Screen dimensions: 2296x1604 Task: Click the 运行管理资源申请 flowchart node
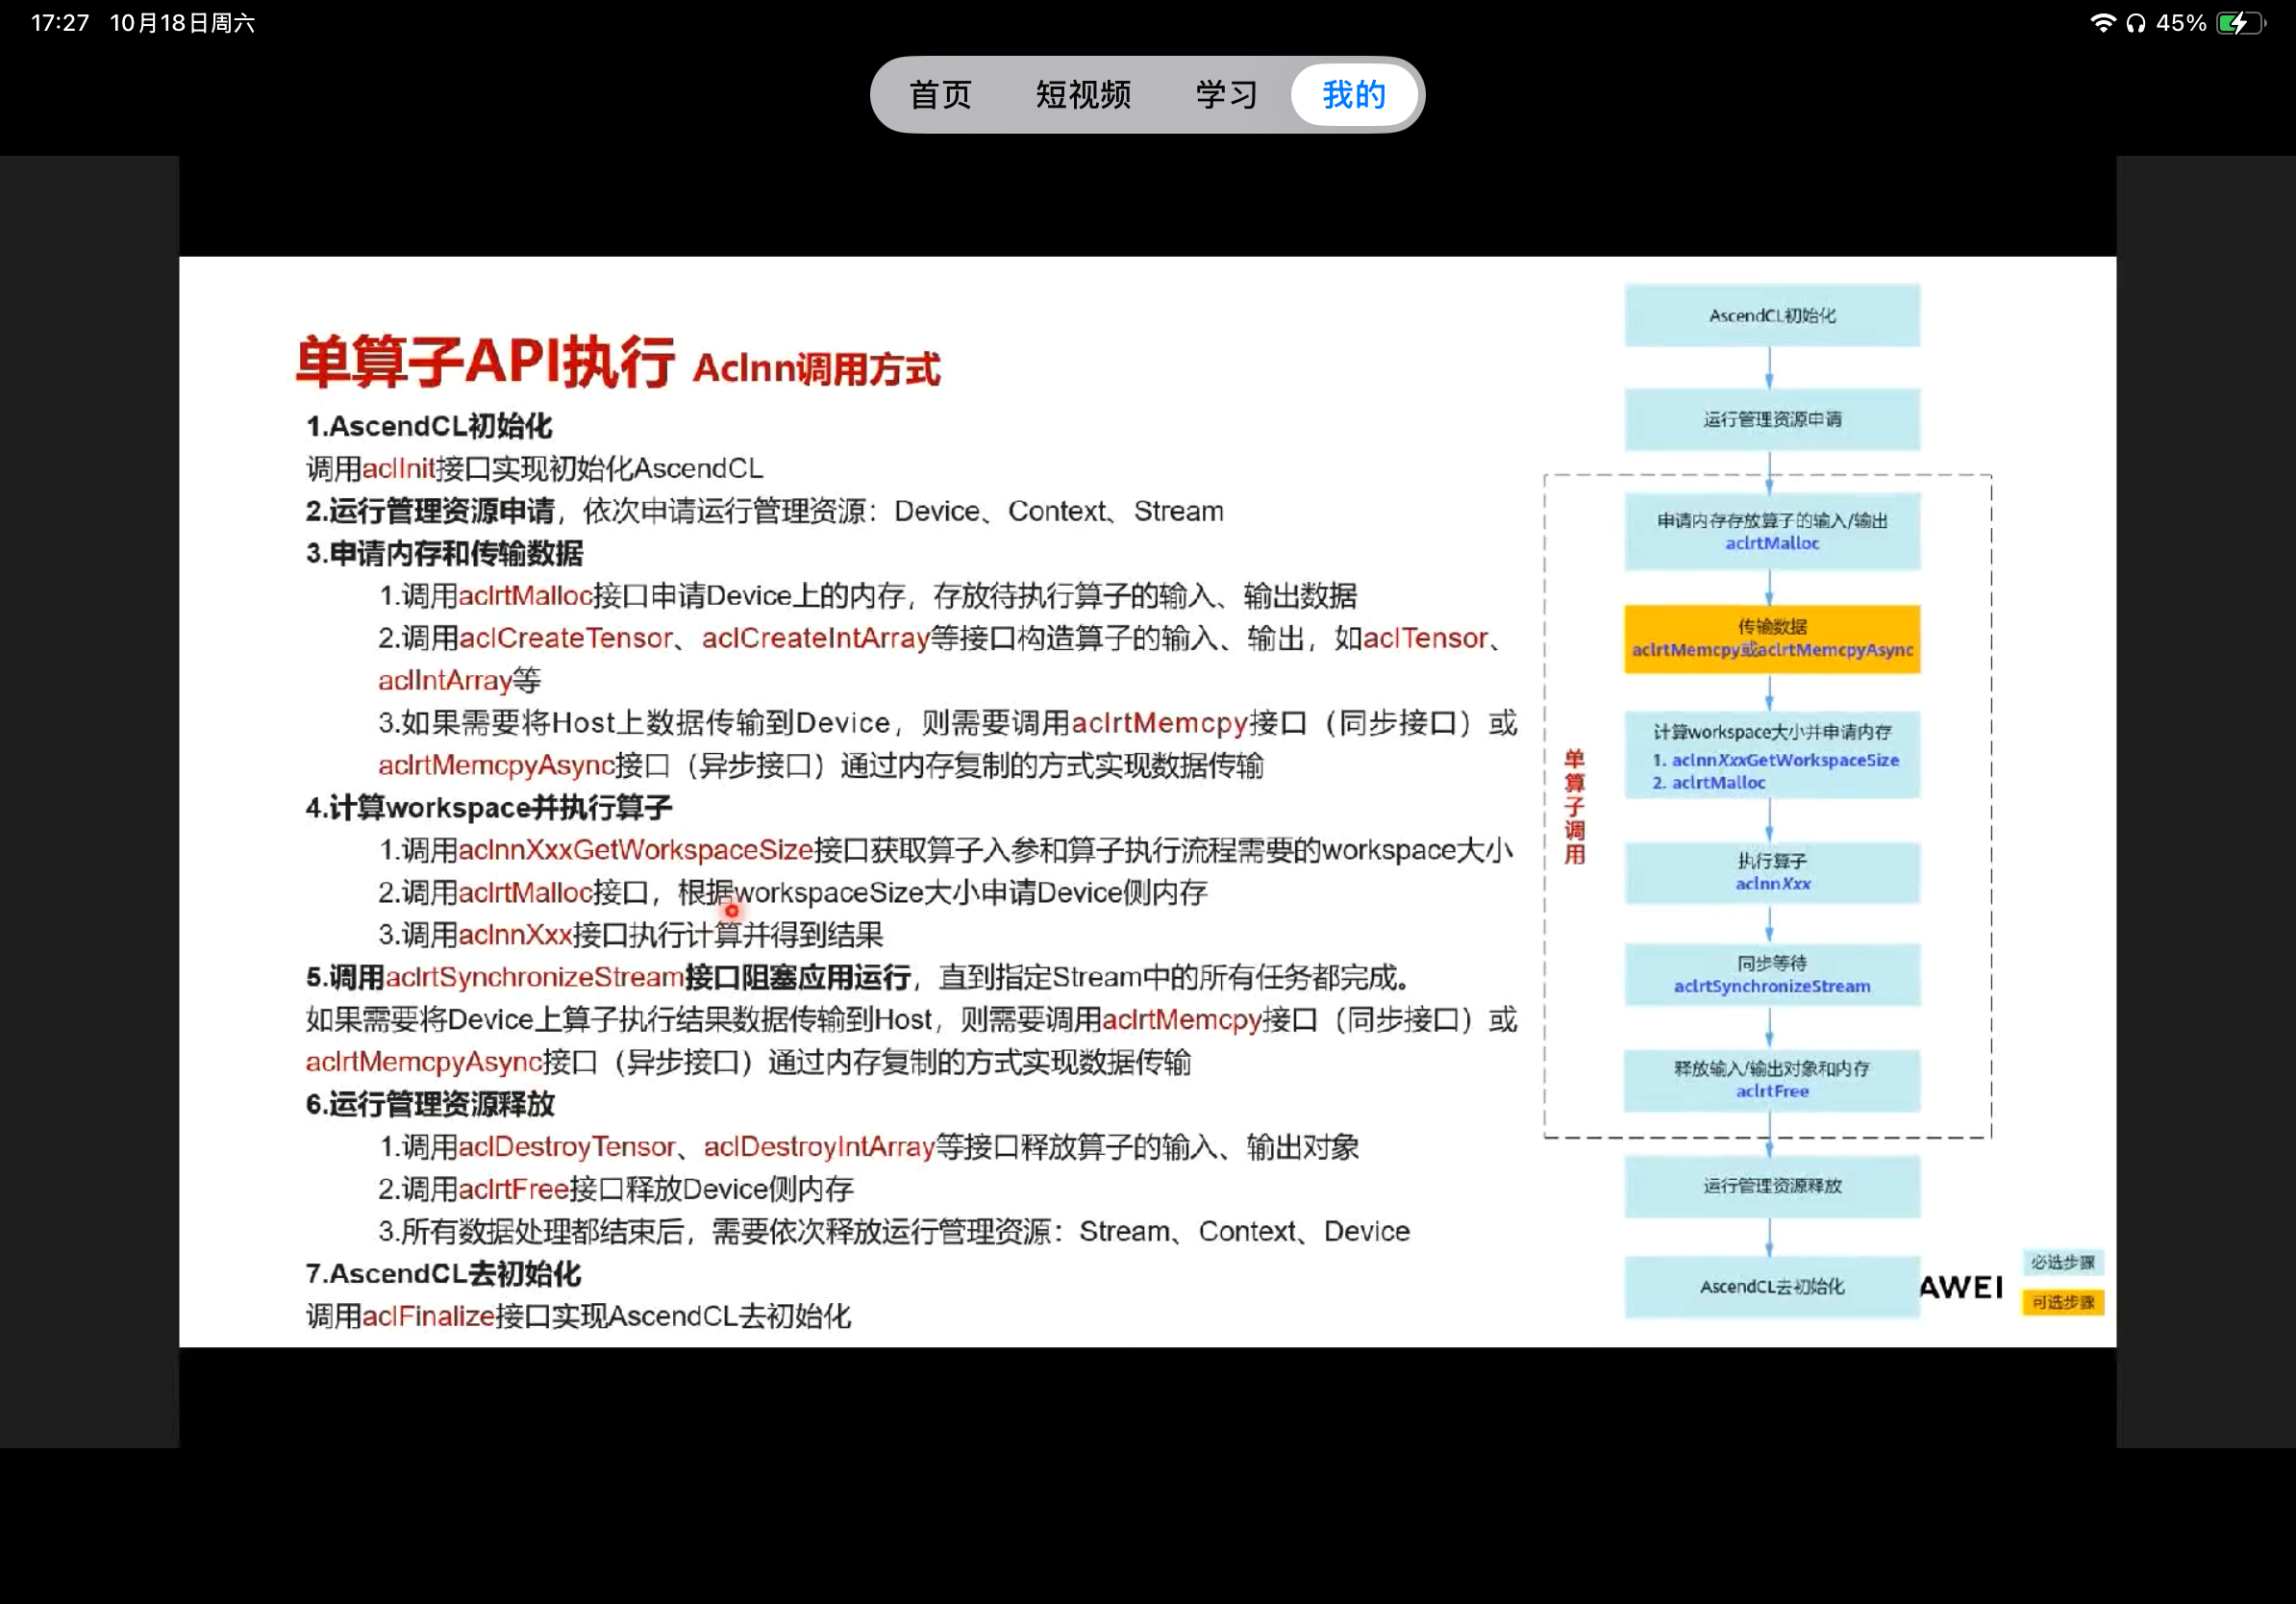(x=1771, y=419)
